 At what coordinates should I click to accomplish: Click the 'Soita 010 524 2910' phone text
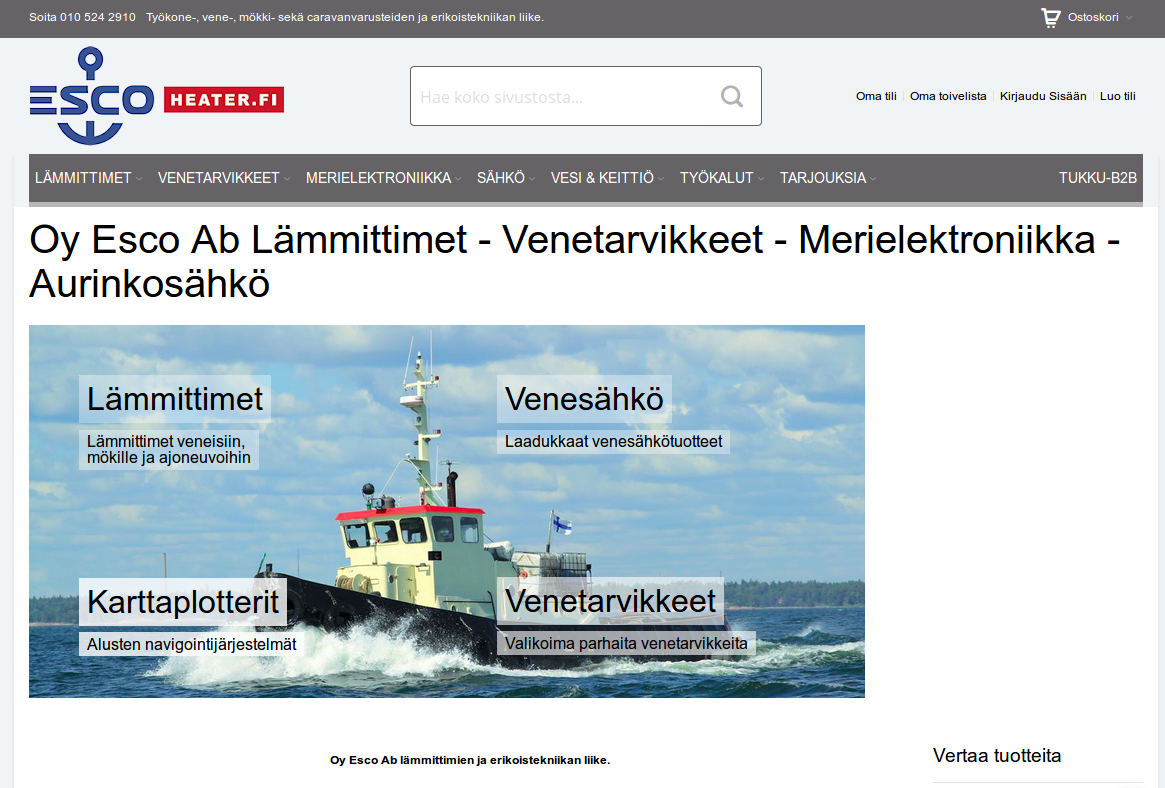pos(82,17)
